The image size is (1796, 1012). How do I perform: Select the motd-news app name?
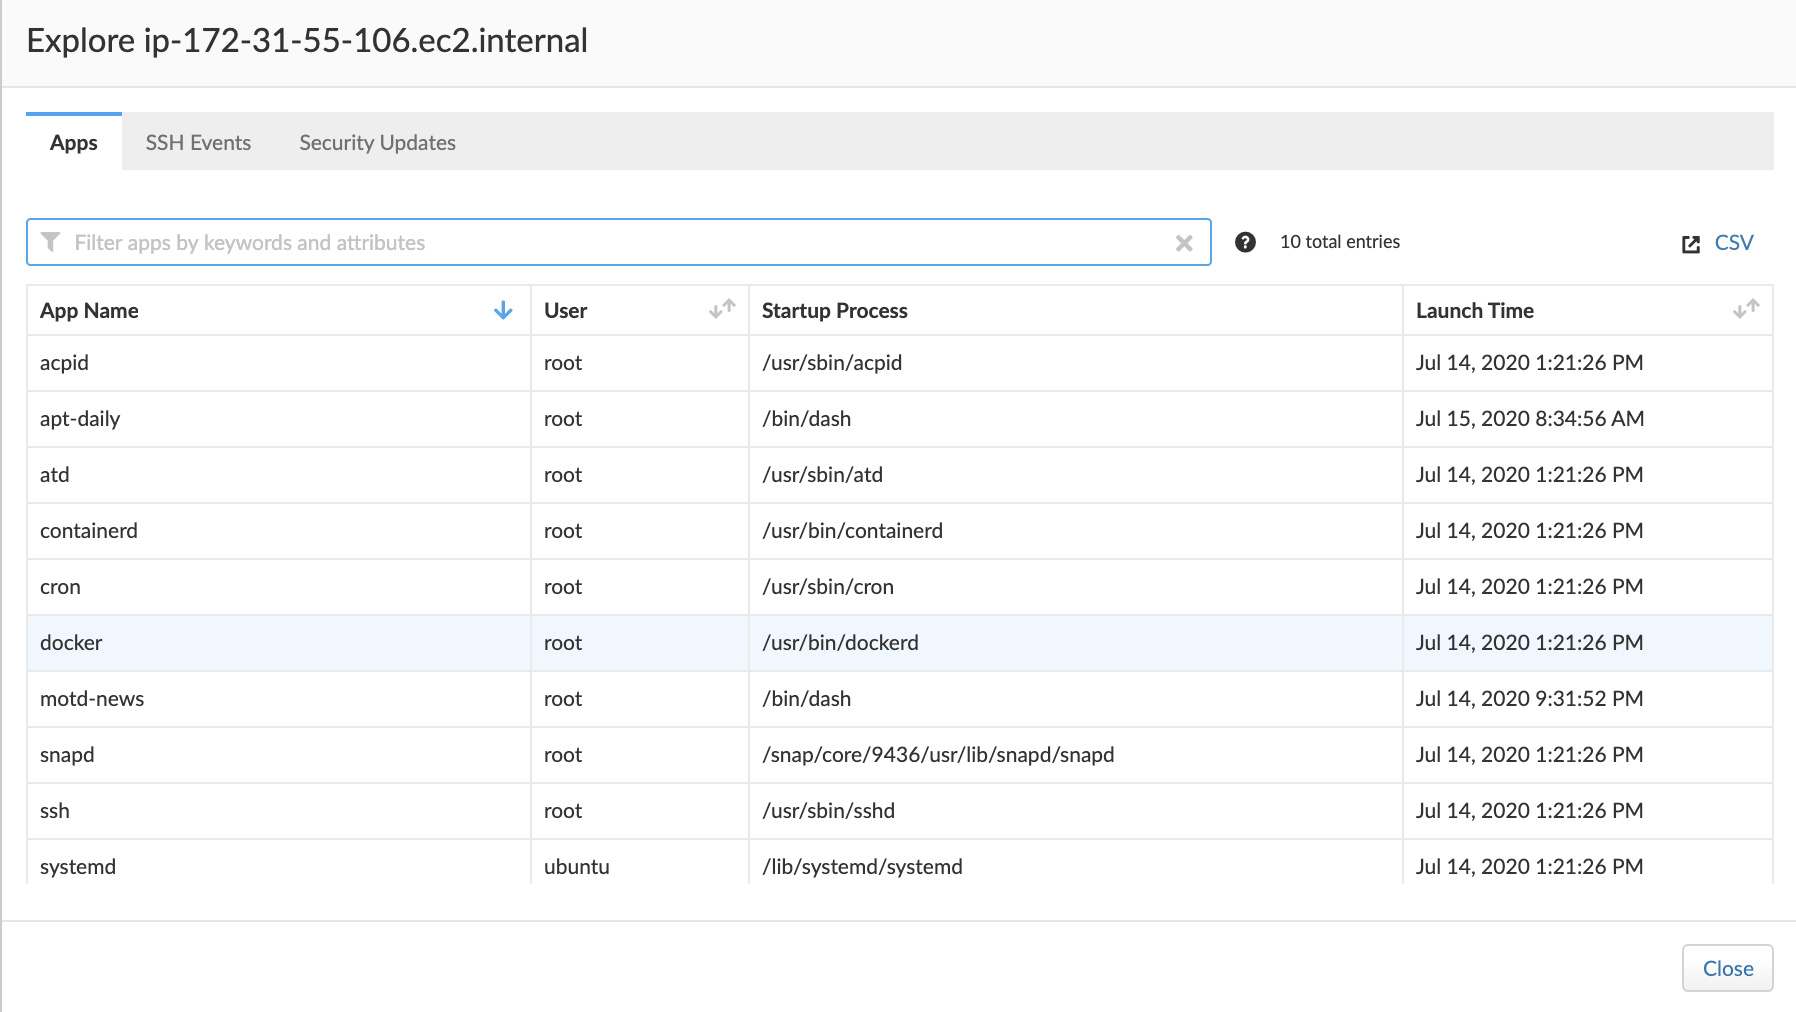coord(92,699)
